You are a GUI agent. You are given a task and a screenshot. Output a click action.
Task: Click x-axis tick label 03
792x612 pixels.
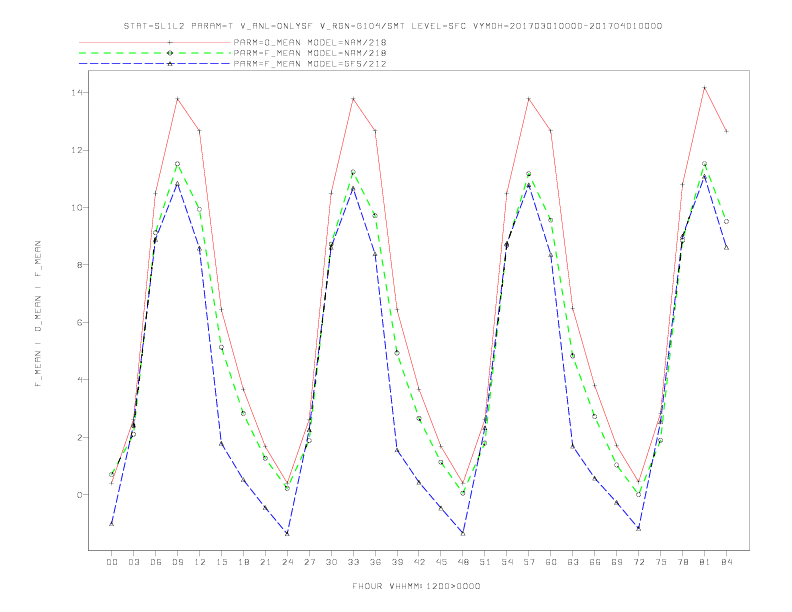tap(133, 562)
